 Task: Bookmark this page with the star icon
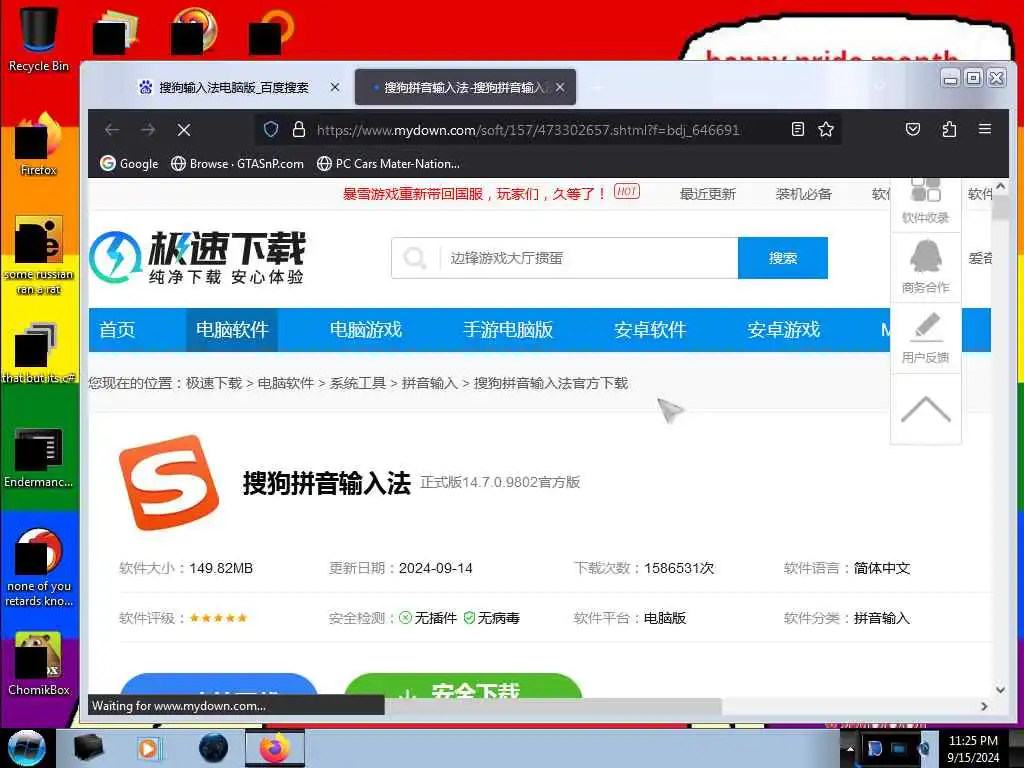[x=826, y=129]
